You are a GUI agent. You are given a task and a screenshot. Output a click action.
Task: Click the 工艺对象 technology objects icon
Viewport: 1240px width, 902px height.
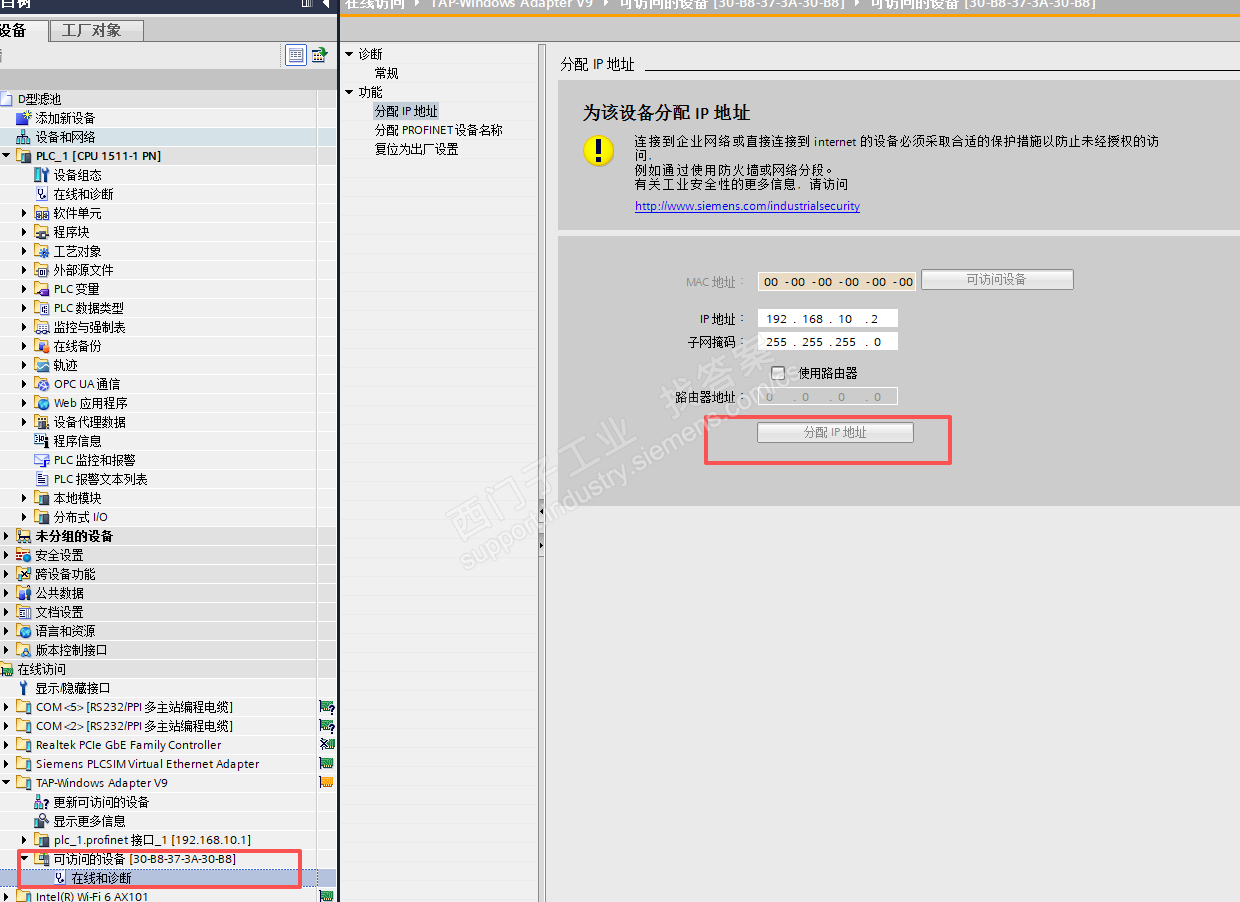tap(42, 251)
